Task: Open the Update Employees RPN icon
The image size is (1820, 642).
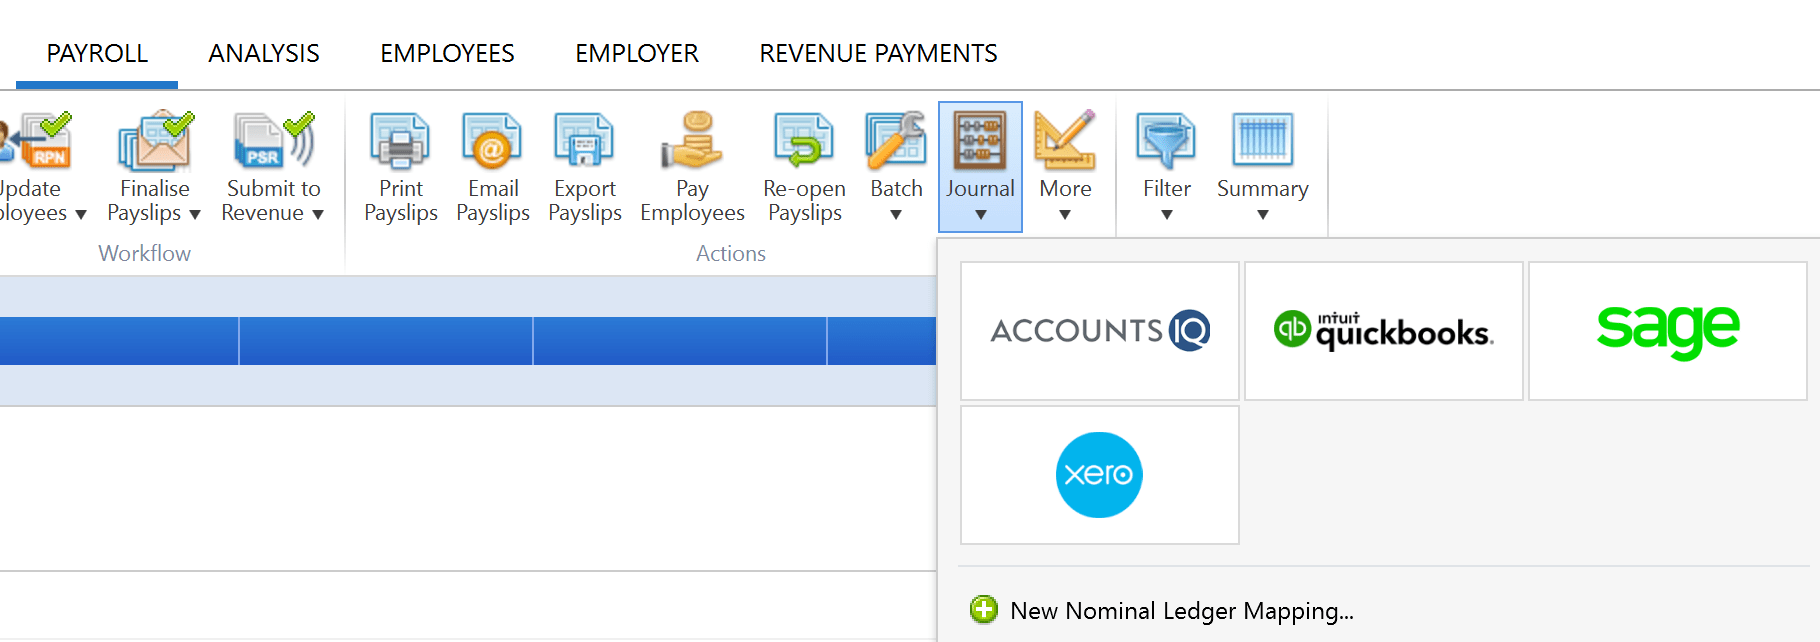Action: 36,140
